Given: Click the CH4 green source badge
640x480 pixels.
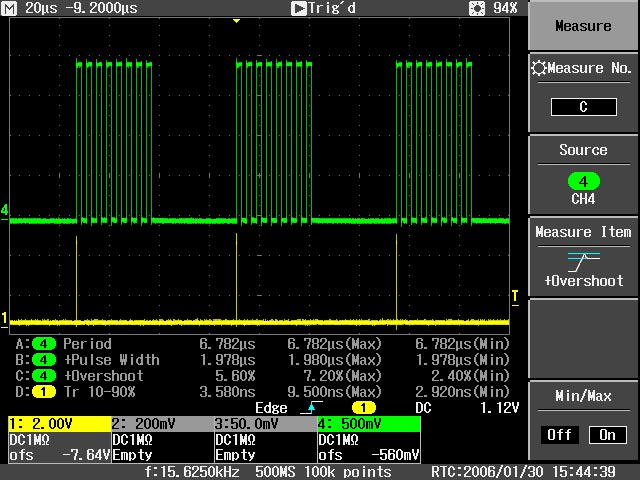Looking at the screenshot, I should pos(583,182).
